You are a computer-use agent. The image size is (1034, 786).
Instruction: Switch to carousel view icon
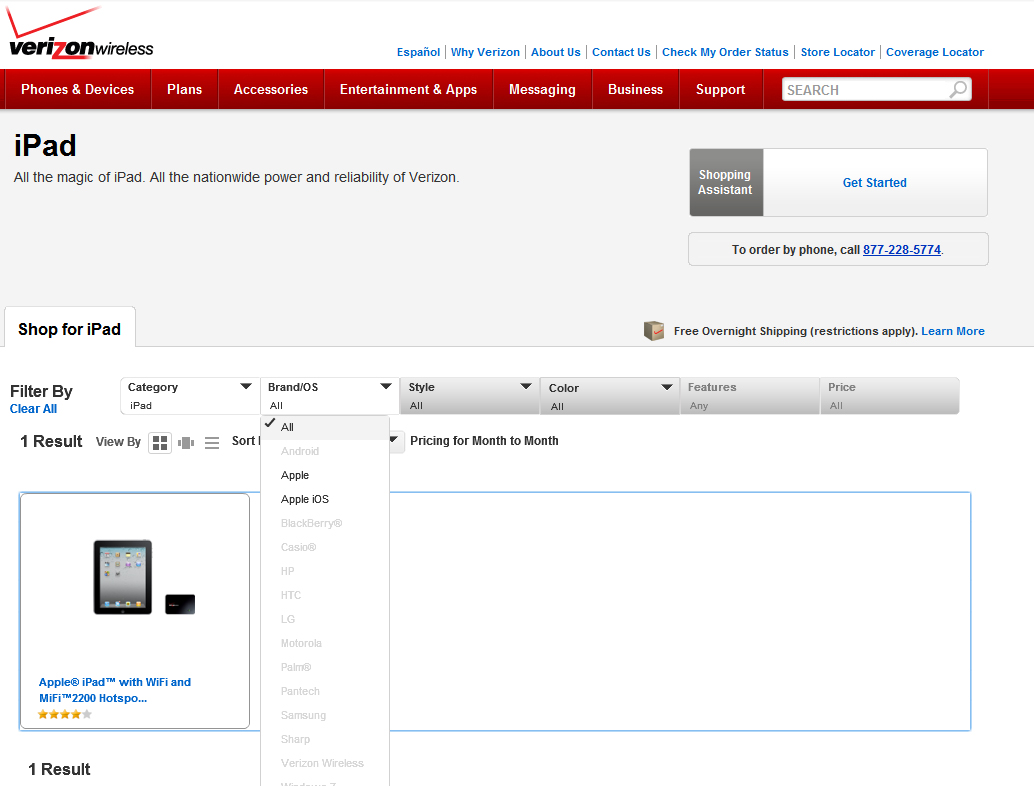click(186, 442)
